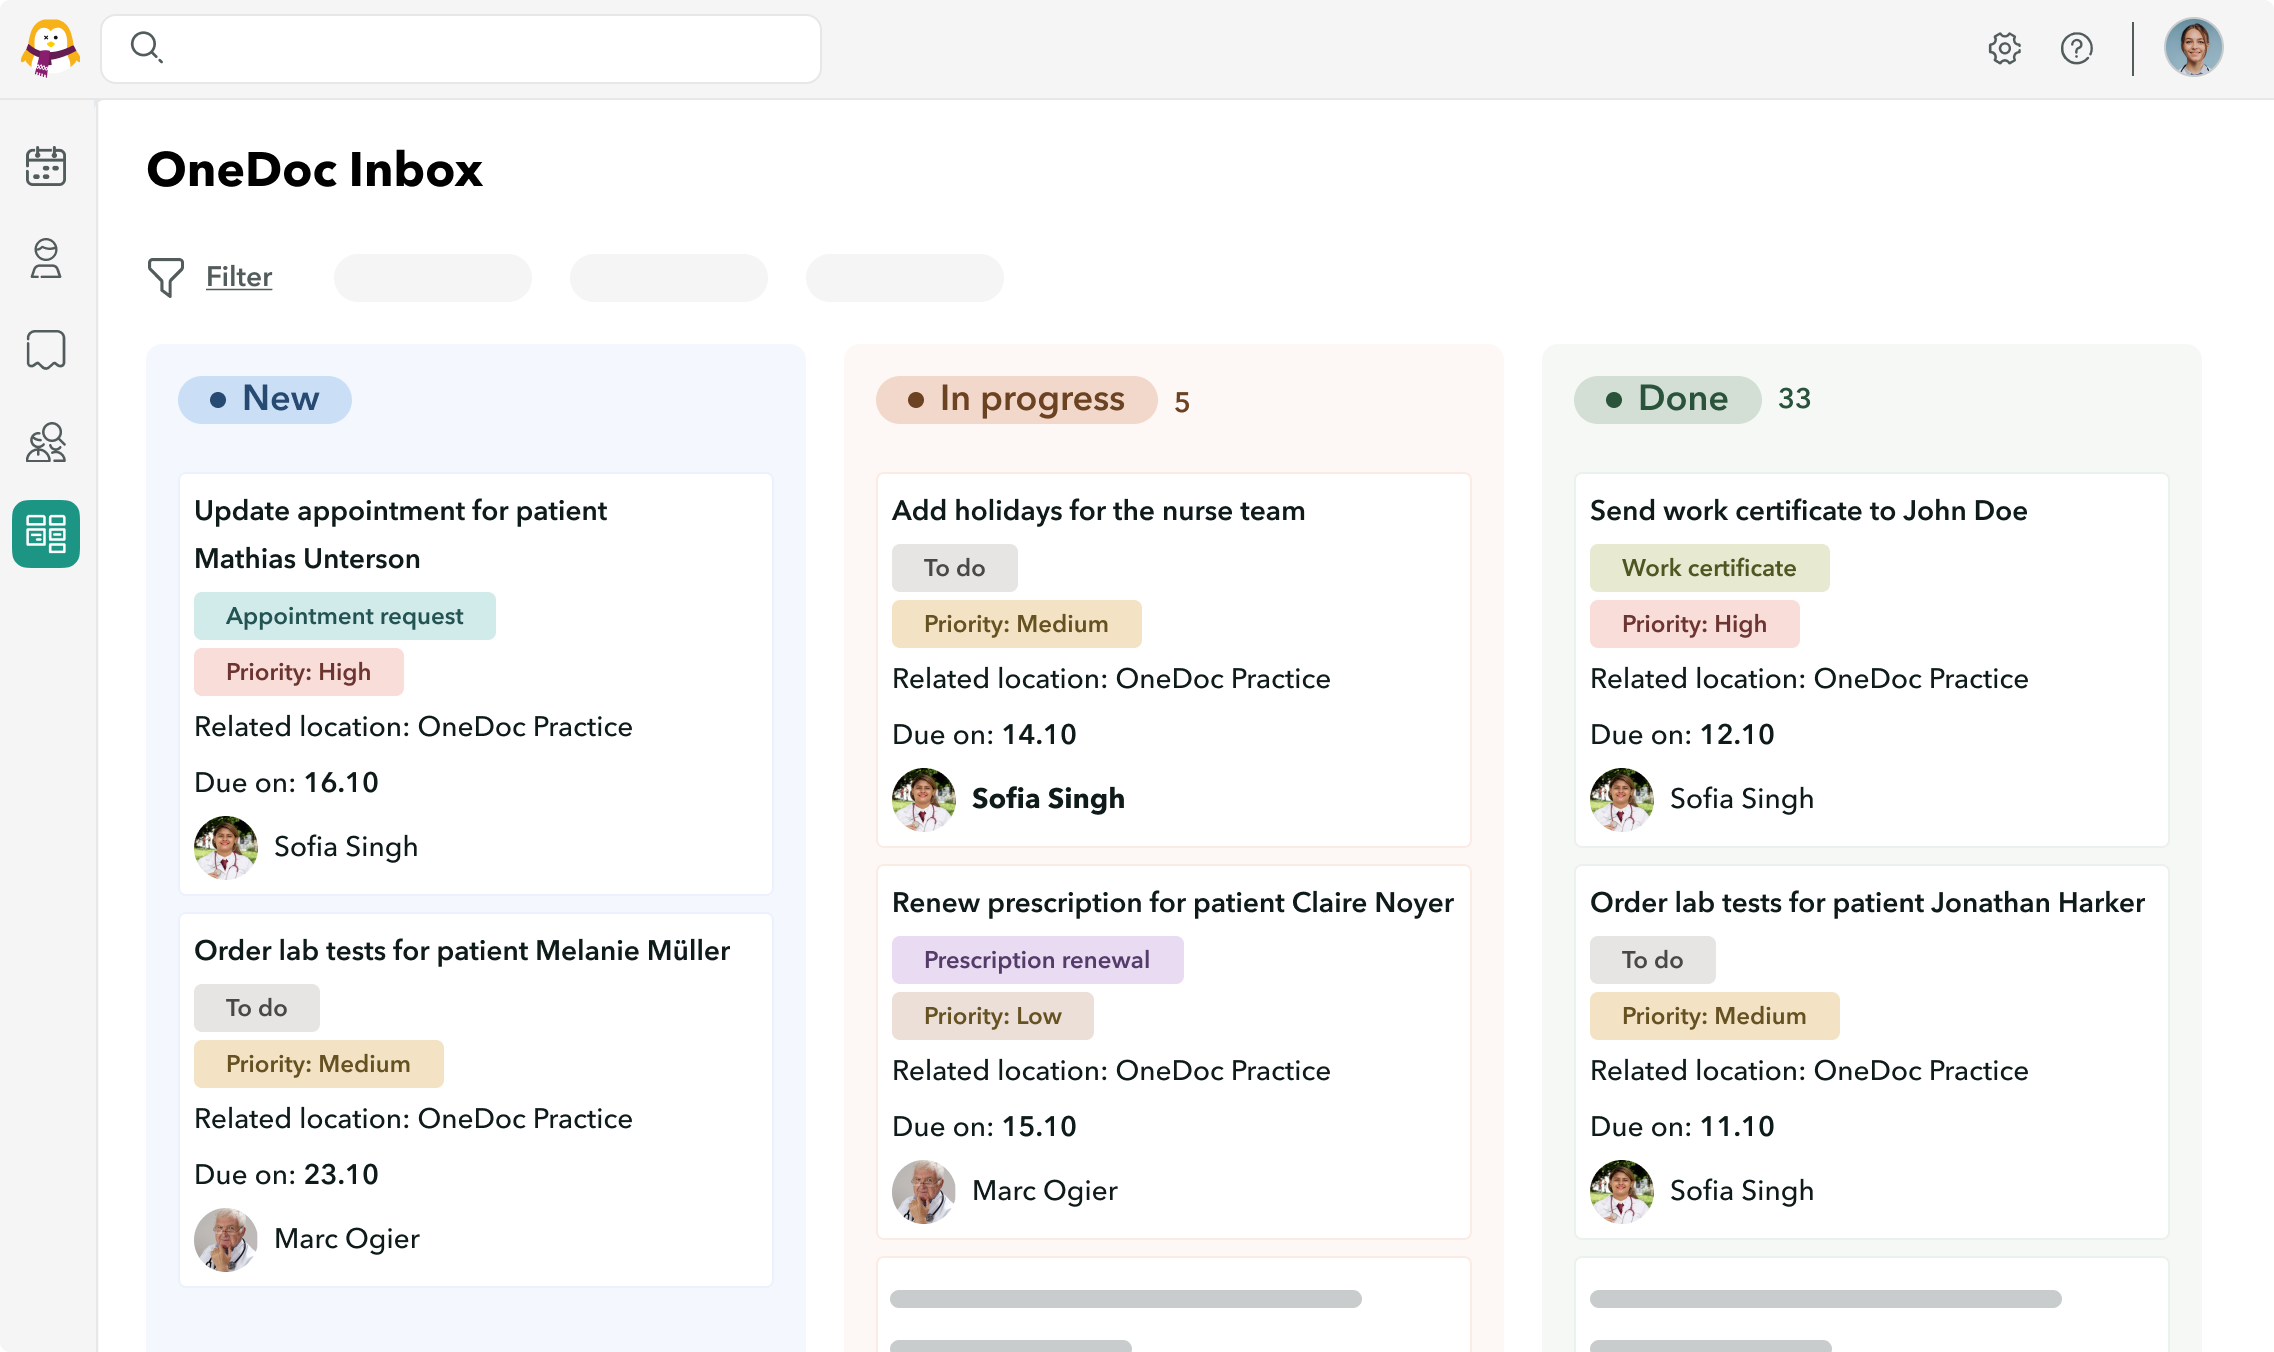Image resolution: width=2274 pixels, height=1352 pixels.
Task: Open the bookmarks section in the sidebar
Action: tap(45, 350)
